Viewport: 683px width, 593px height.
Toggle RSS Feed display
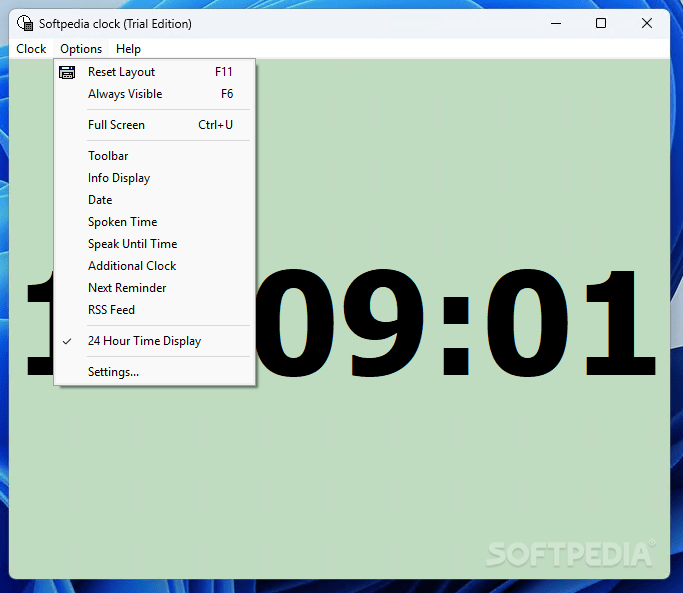pyautogui.click(x=155, y=310)
